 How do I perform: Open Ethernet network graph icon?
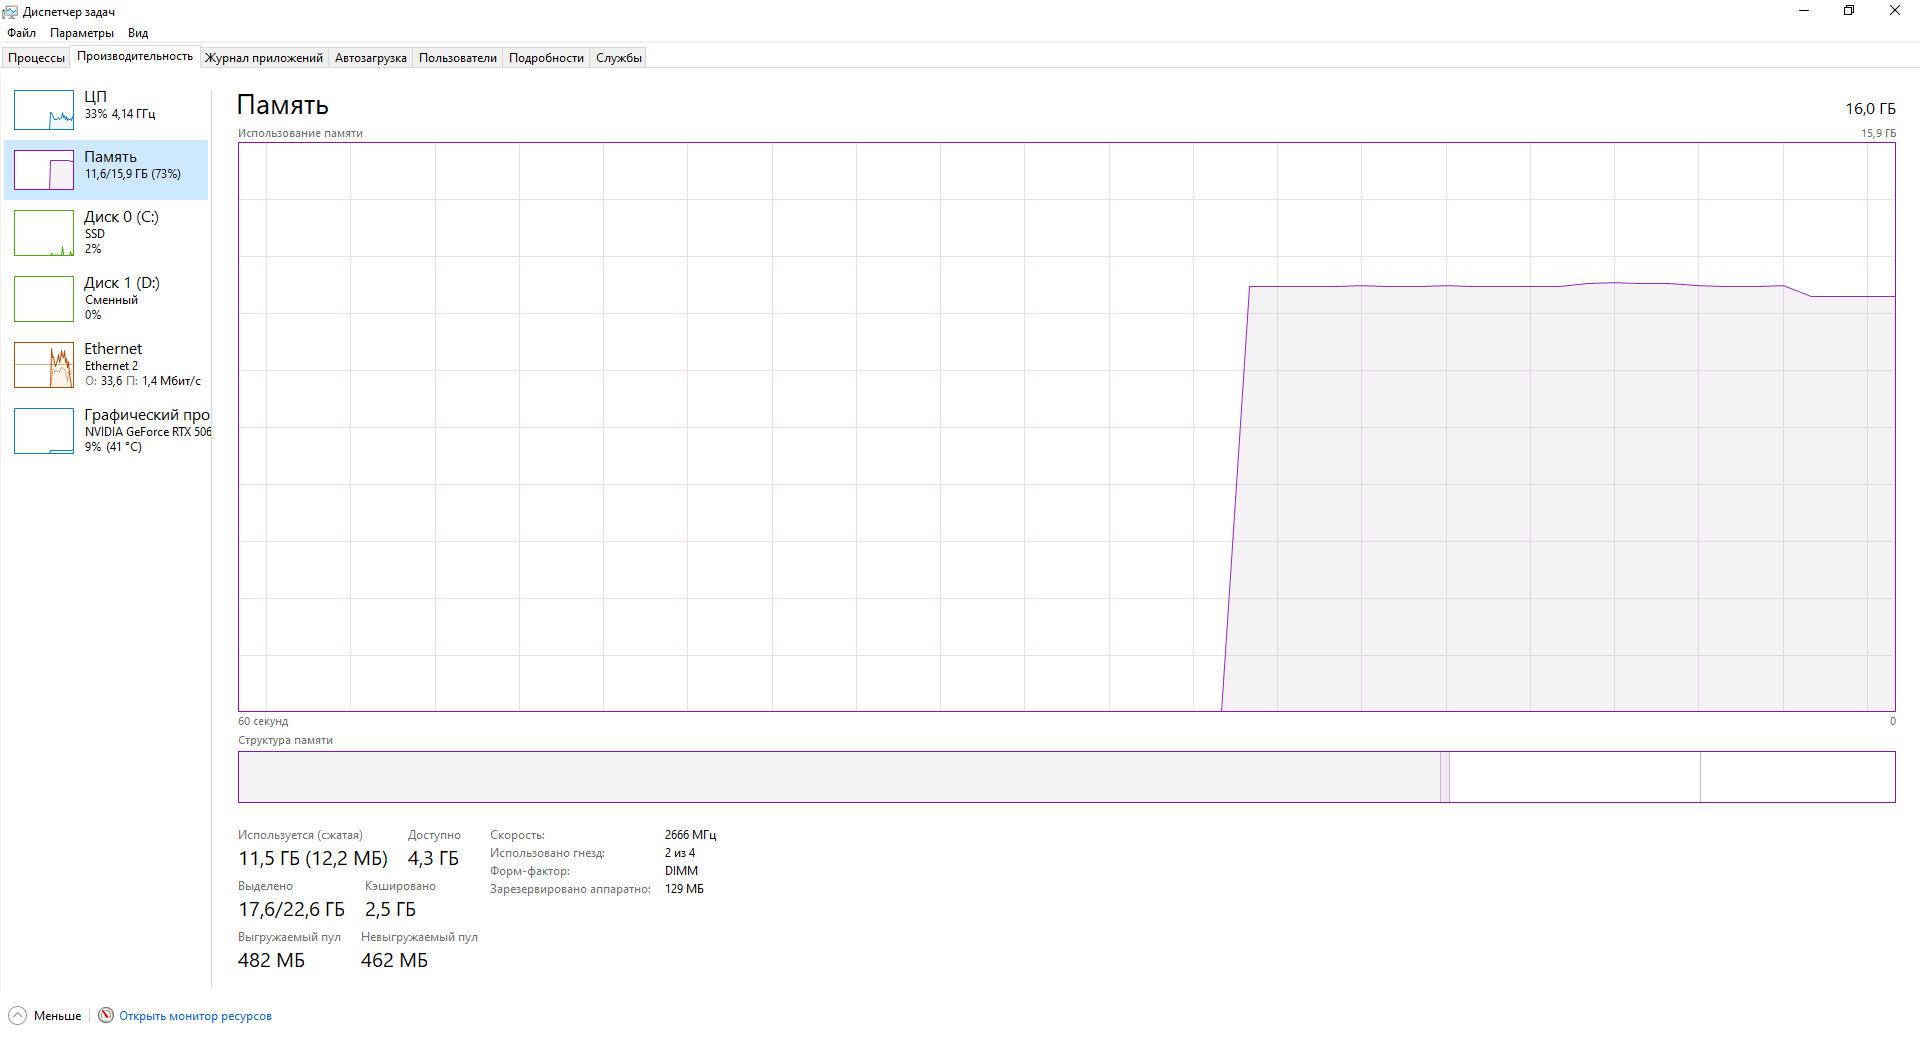[x=44, y=365]
